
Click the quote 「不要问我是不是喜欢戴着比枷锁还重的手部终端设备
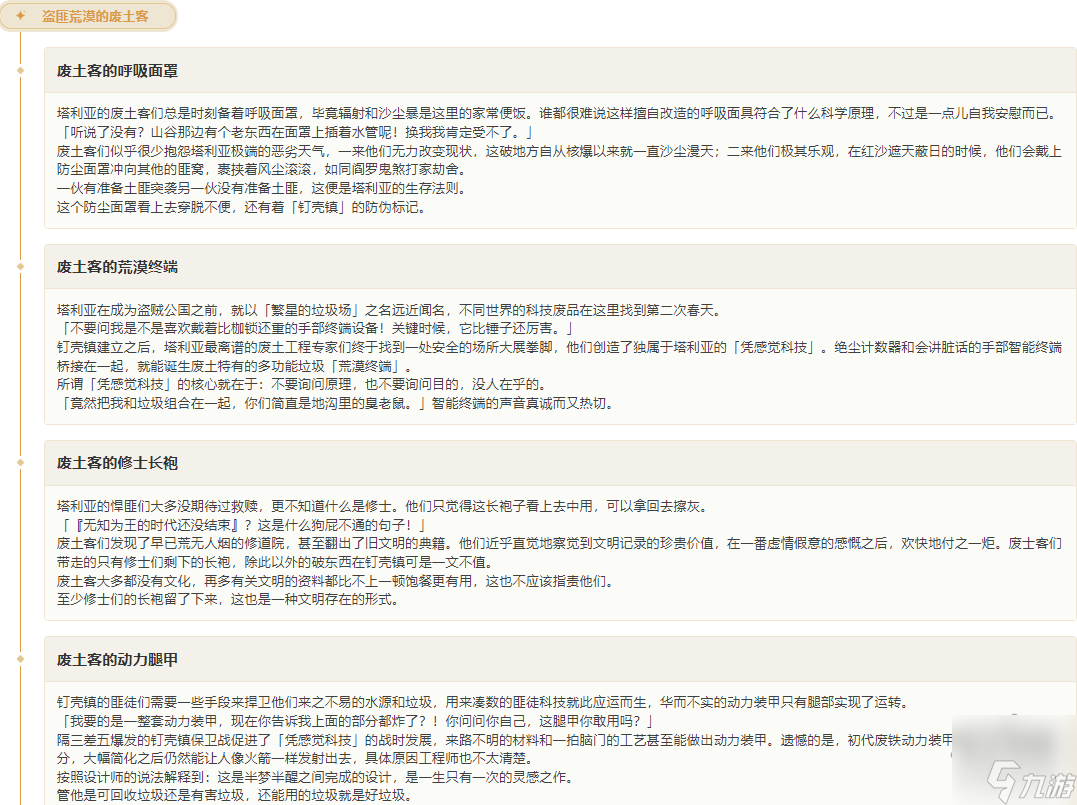(x=316, y=328)
